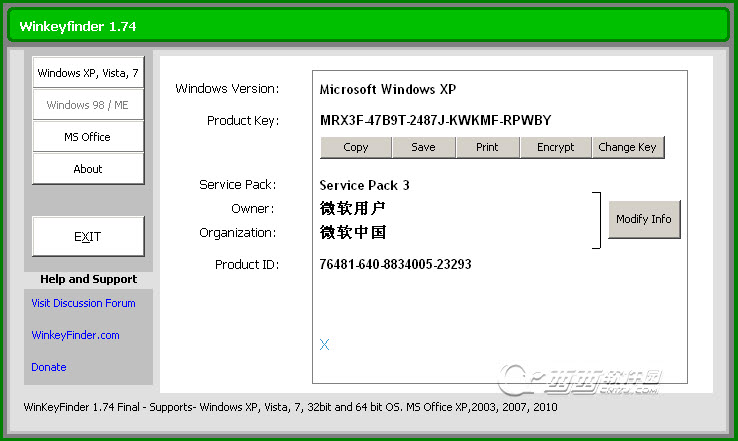Screen dimensions: 738x441
Task: Click the Change Key button
Action: pos(627,147)
